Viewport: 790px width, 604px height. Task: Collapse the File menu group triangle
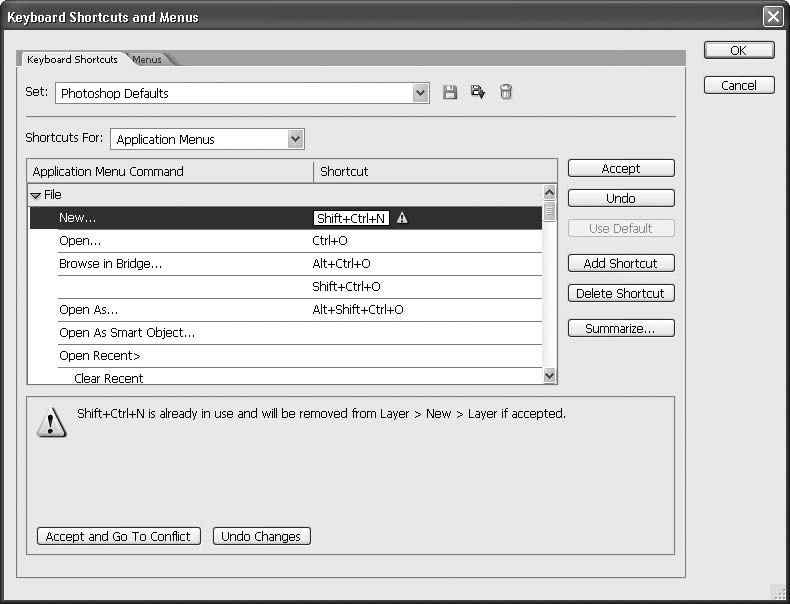point(36,196)
